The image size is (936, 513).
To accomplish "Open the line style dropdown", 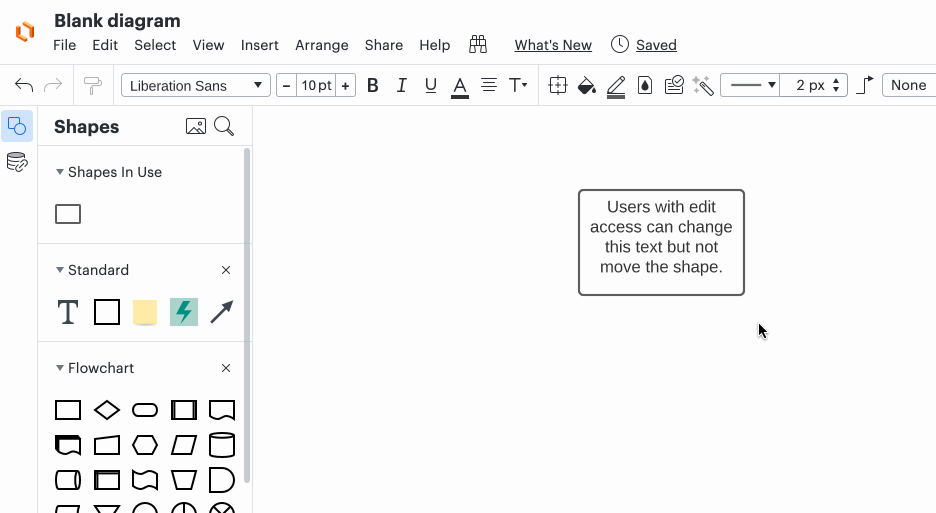I will click(750, 85).
